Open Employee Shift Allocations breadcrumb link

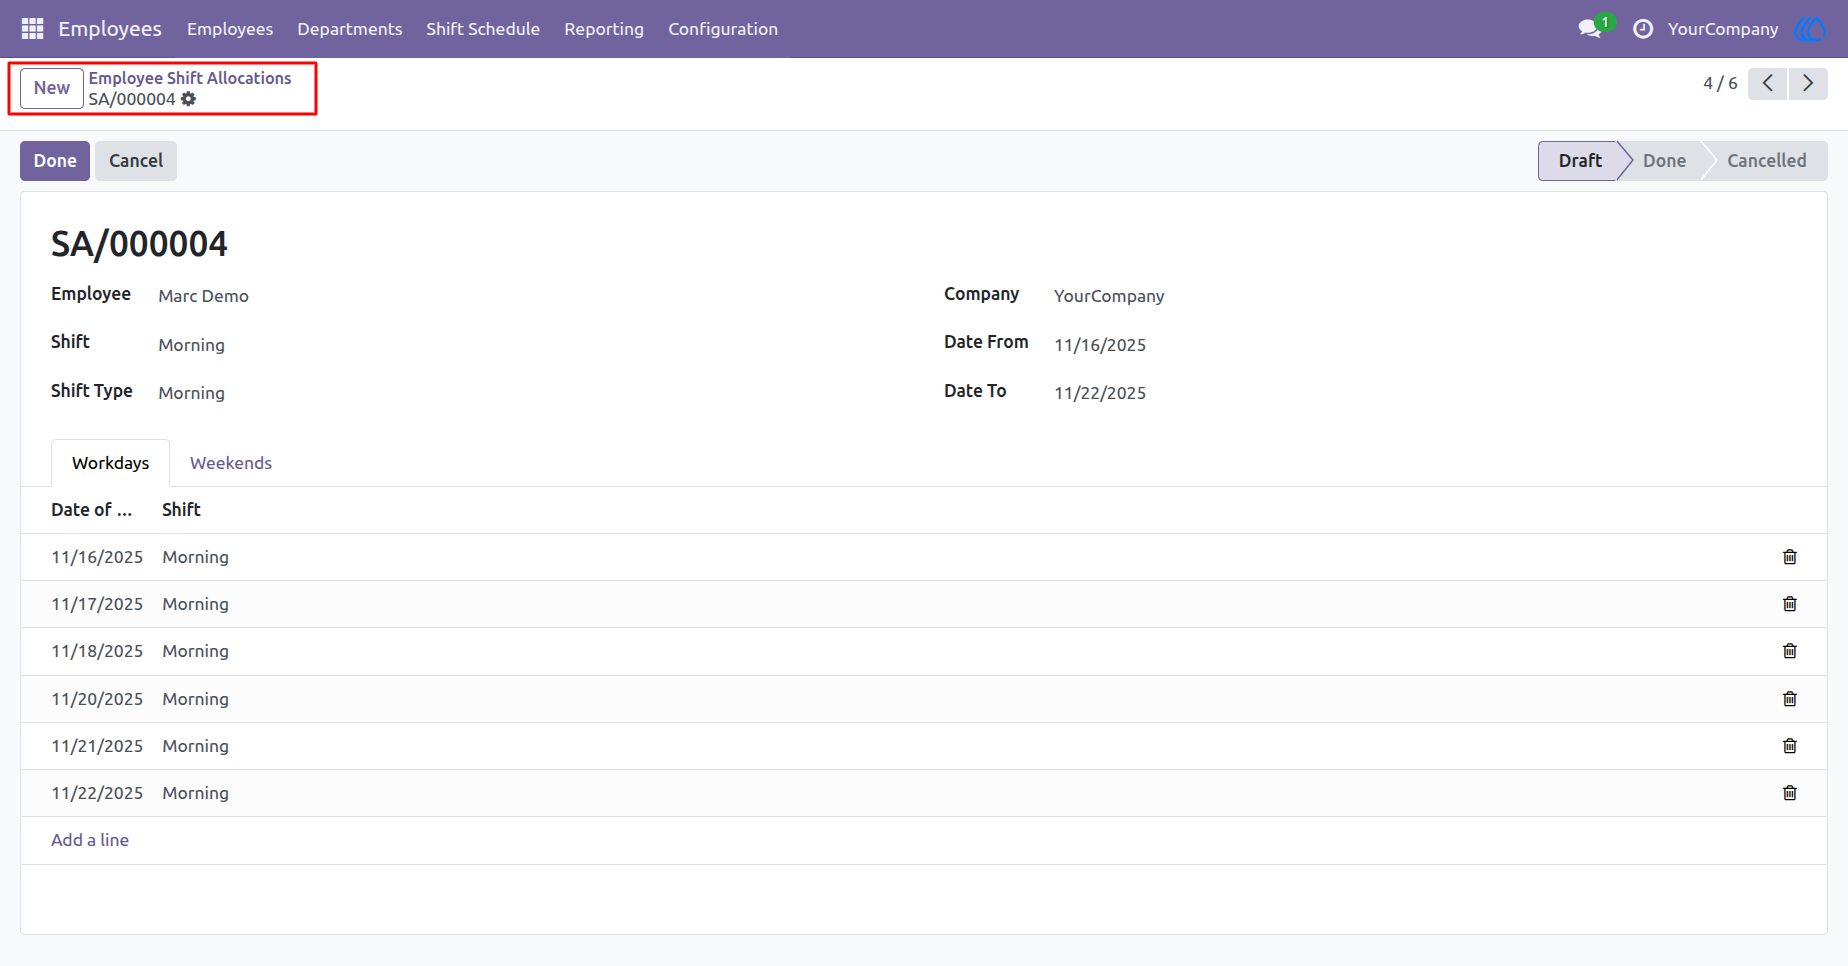tap(190, 78)
